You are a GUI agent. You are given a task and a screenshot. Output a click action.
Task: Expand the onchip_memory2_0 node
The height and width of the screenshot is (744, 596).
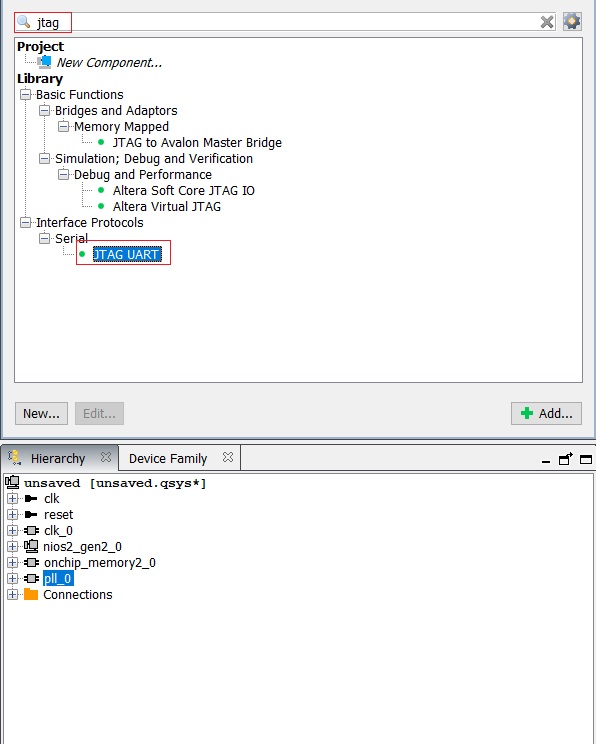click(x=13, y=562)
